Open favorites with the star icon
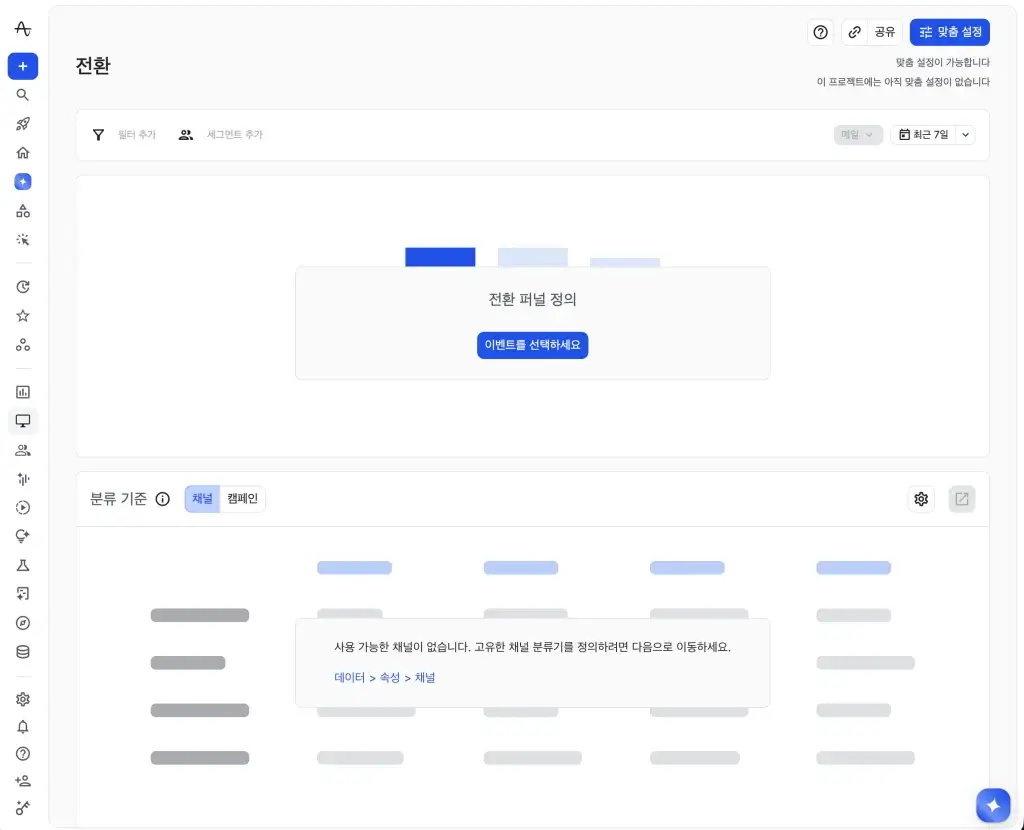This screenshot has width=1024, height=830. 23,316
